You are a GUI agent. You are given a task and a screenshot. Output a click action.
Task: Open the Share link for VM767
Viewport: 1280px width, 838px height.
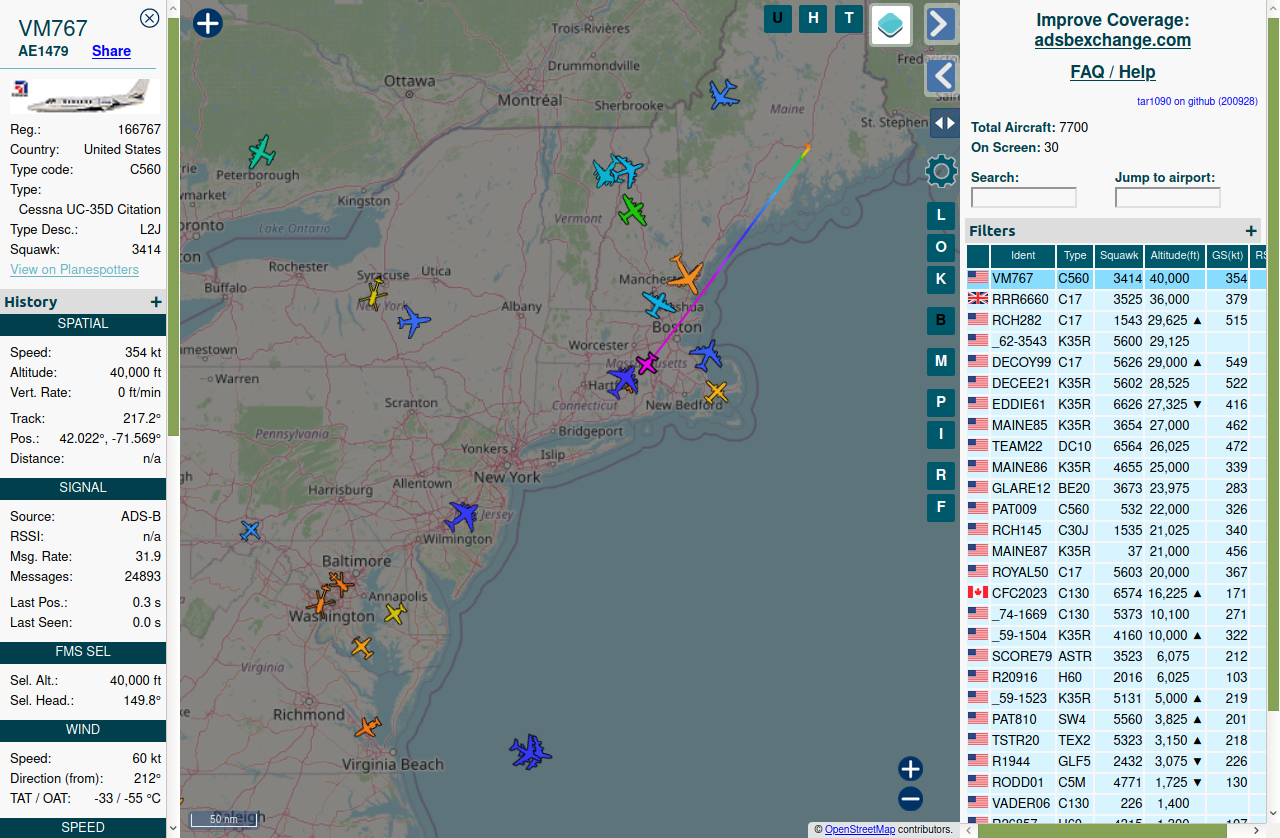click(111, 51)
